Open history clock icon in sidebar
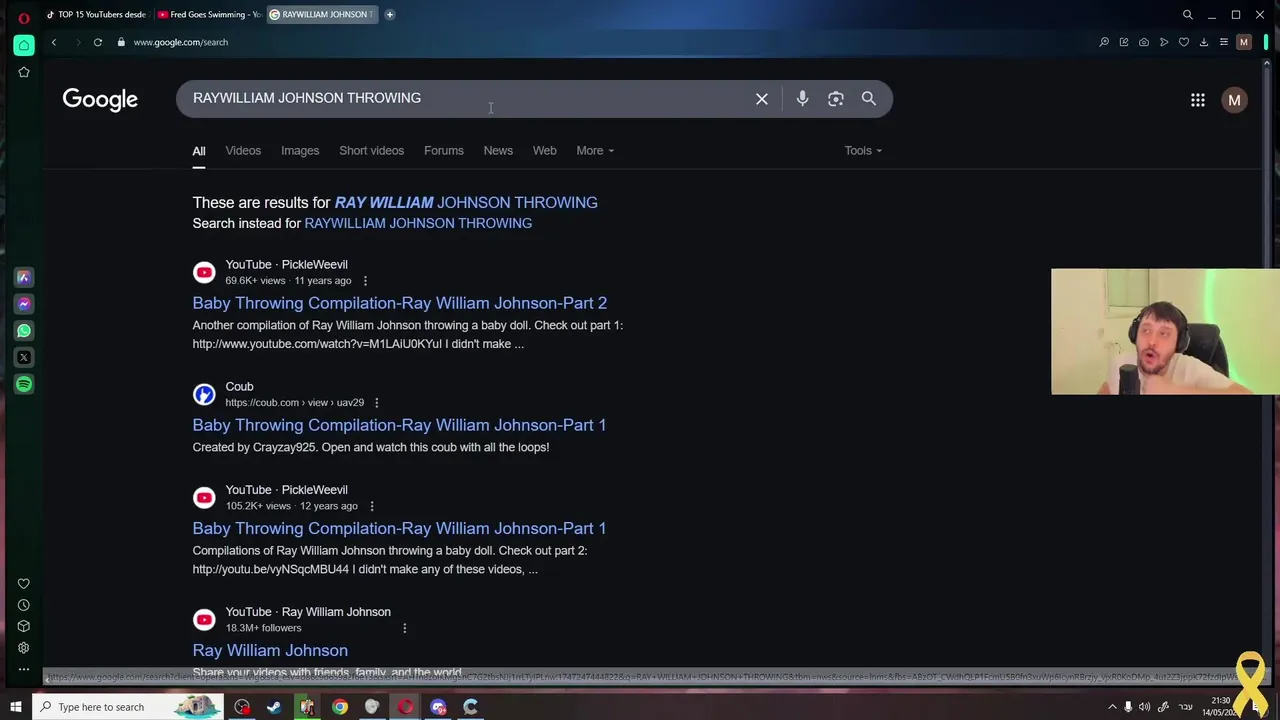 click(24, 605)
